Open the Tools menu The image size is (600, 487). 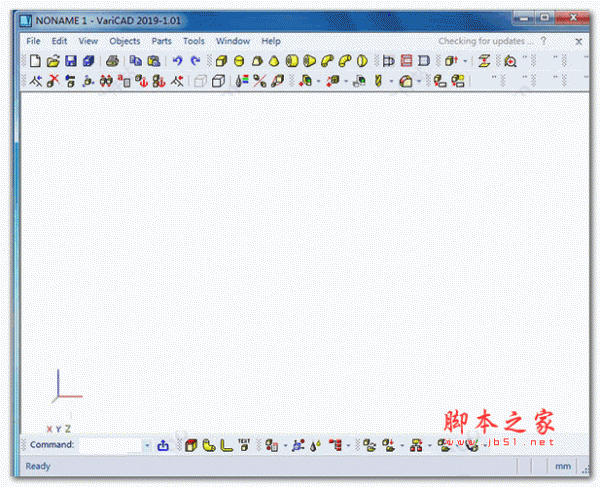[194, 41]
